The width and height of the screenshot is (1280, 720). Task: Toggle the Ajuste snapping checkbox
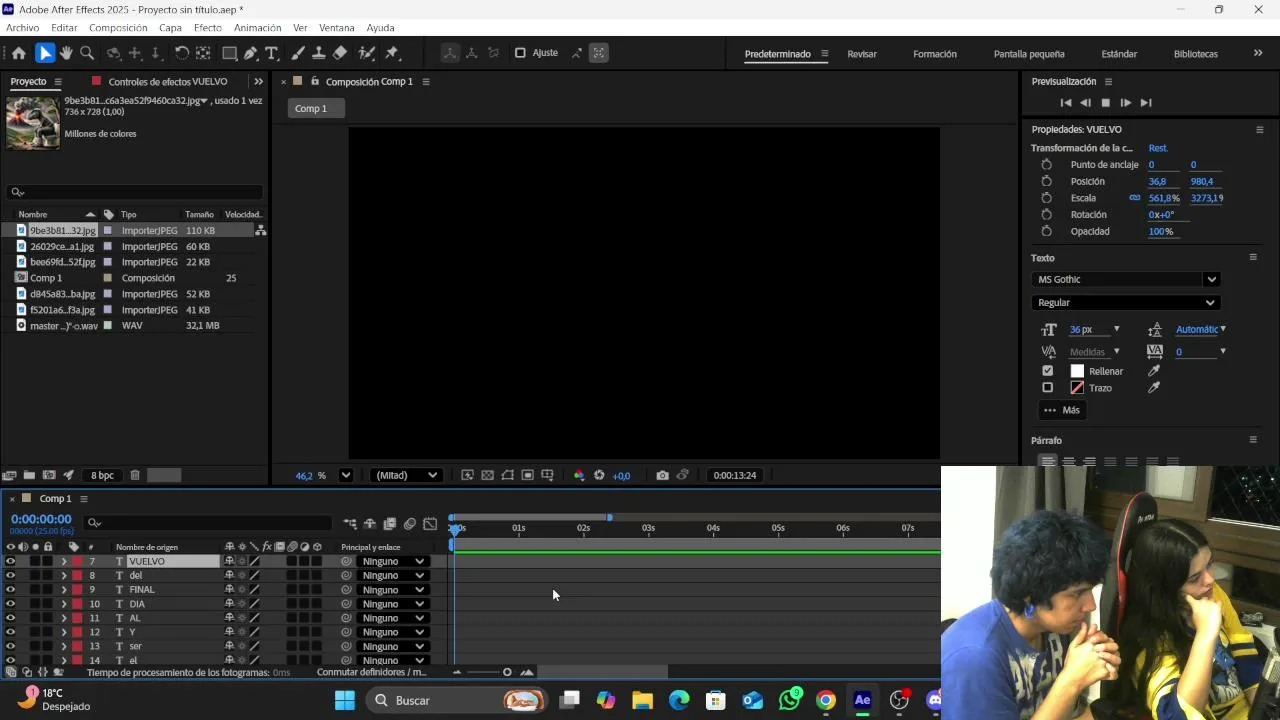[x=520, y=53]
